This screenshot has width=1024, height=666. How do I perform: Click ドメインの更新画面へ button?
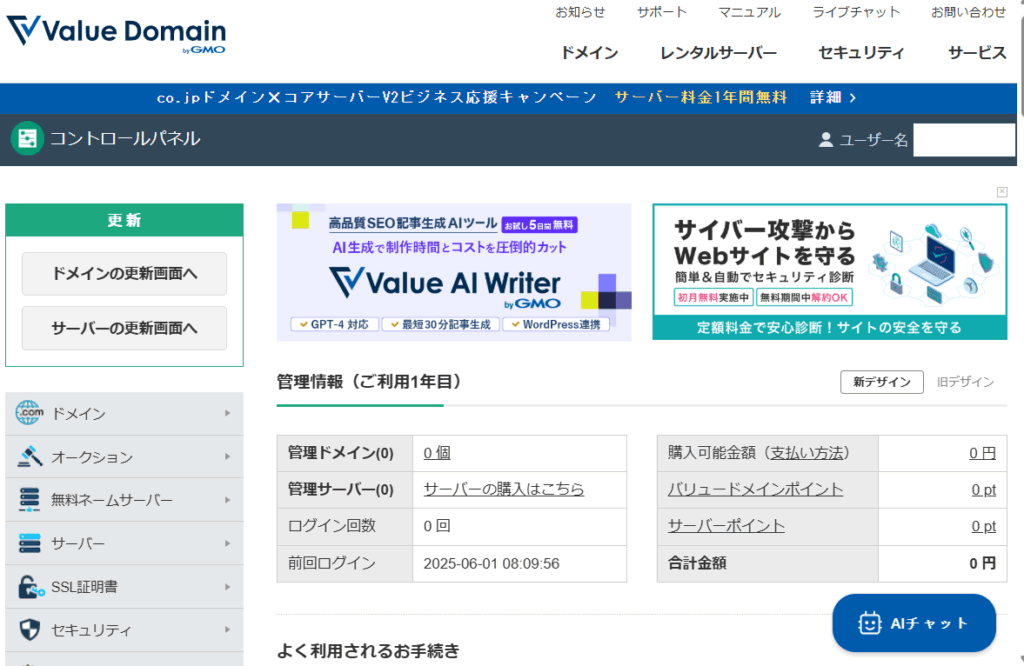(124, 274)
